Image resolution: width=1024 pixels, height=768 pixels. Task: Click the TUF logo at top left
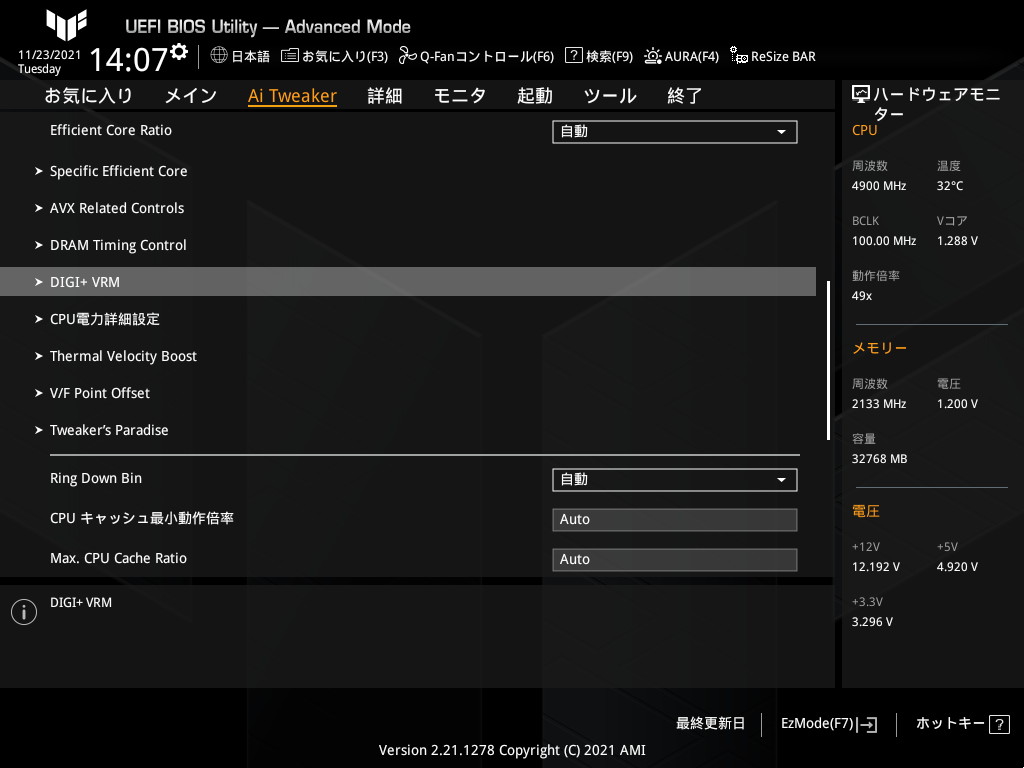pos(66,25)
